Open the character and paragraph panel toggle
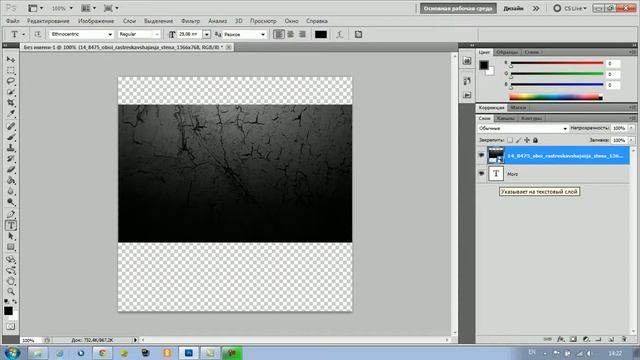640x360 pixels. point(358,34)
